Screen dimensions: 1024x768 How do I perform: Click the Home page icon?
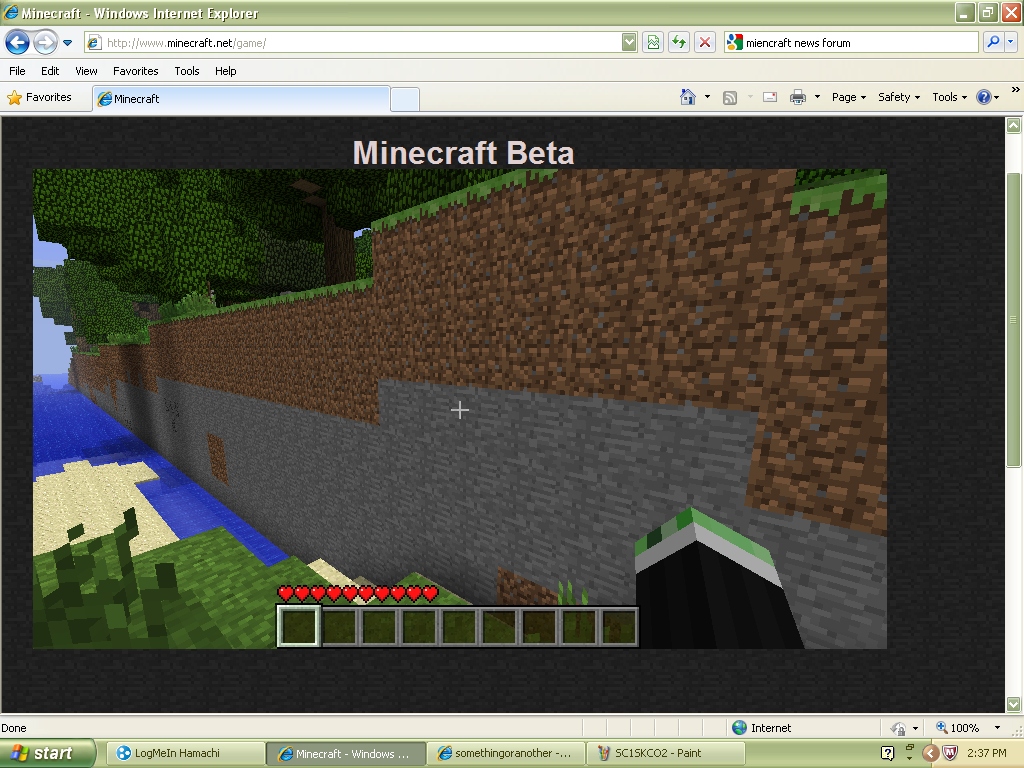[x=688, y=97]
